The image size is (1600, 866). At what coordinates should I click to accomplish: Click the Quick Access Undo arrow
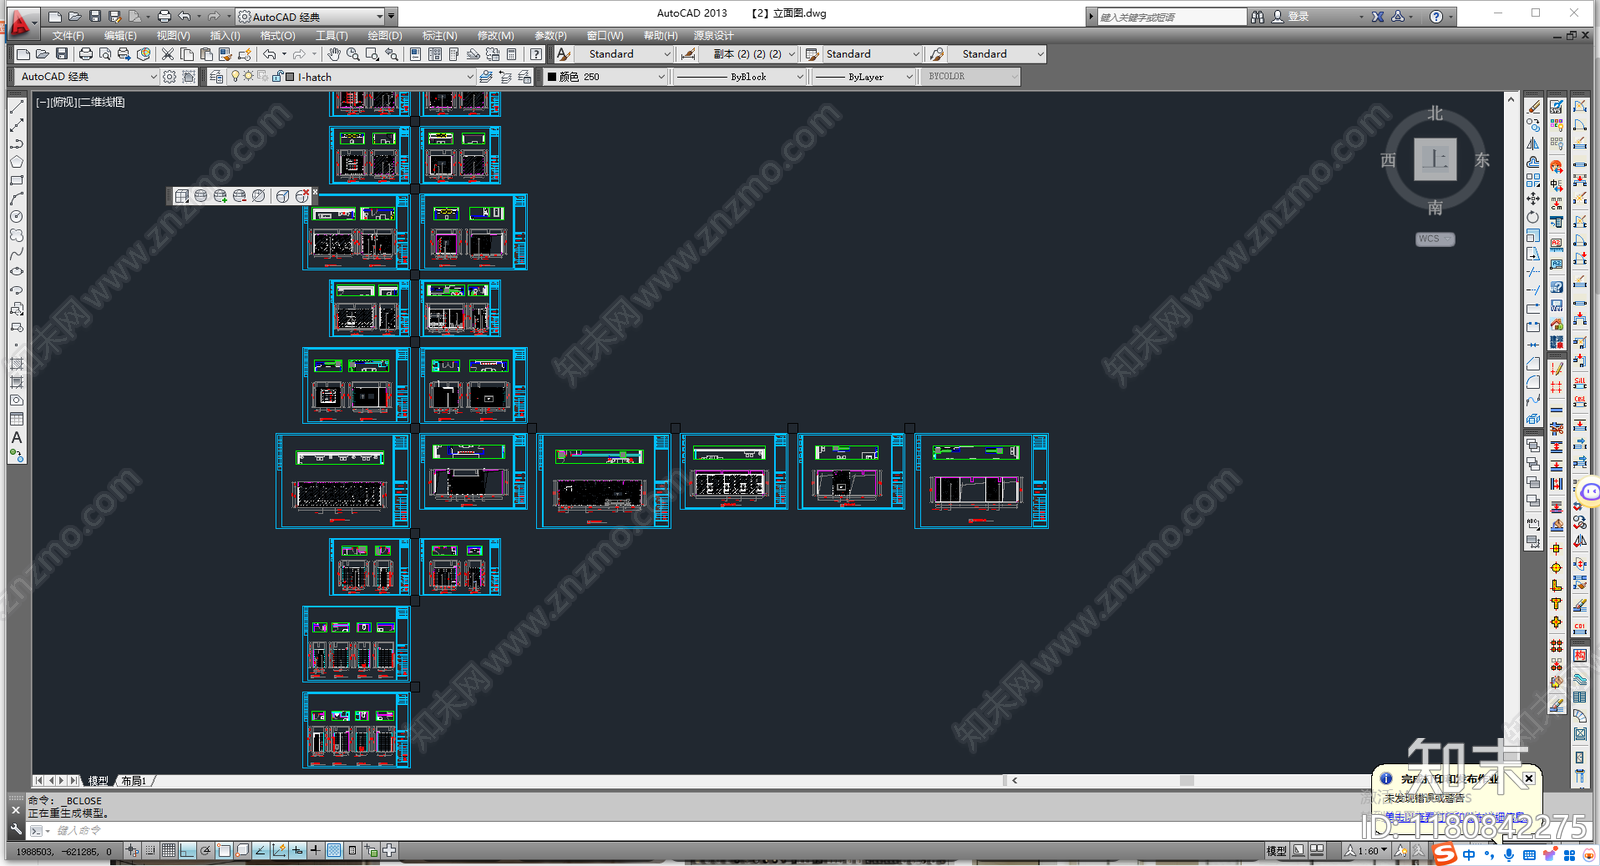point(184,16)
